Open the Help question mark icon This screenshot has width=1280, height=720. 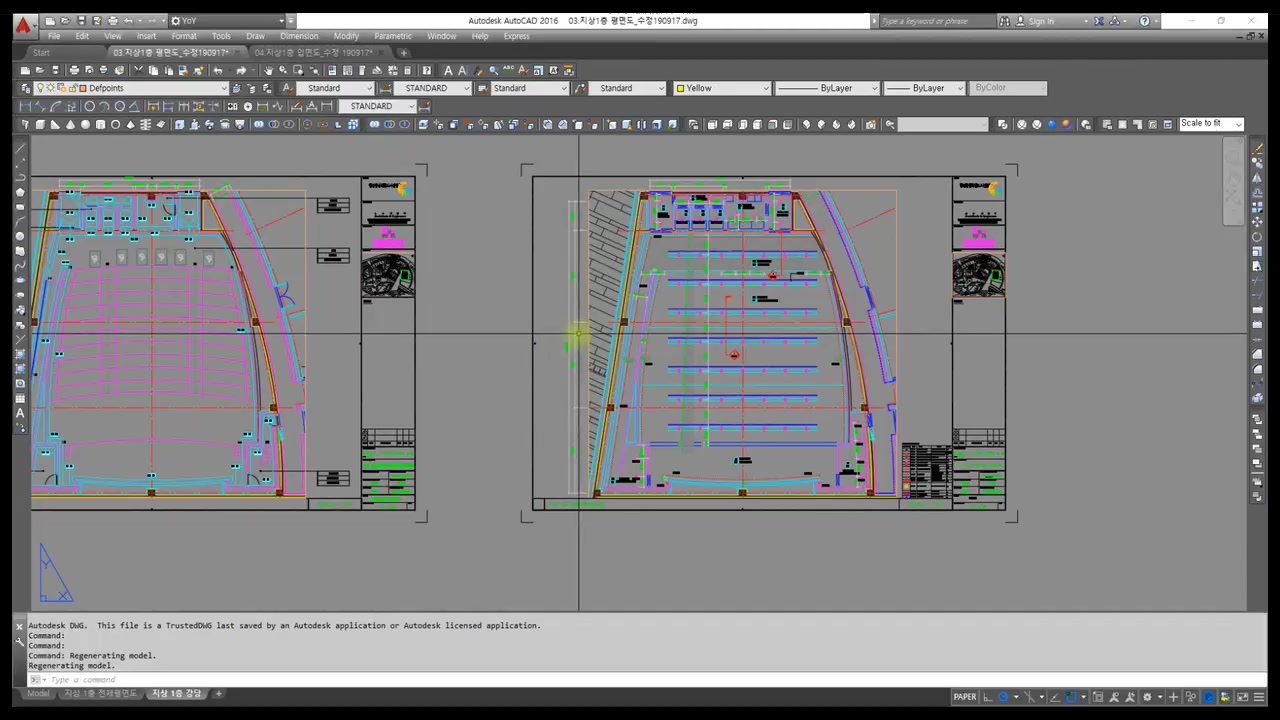[x=1144, y=21]
